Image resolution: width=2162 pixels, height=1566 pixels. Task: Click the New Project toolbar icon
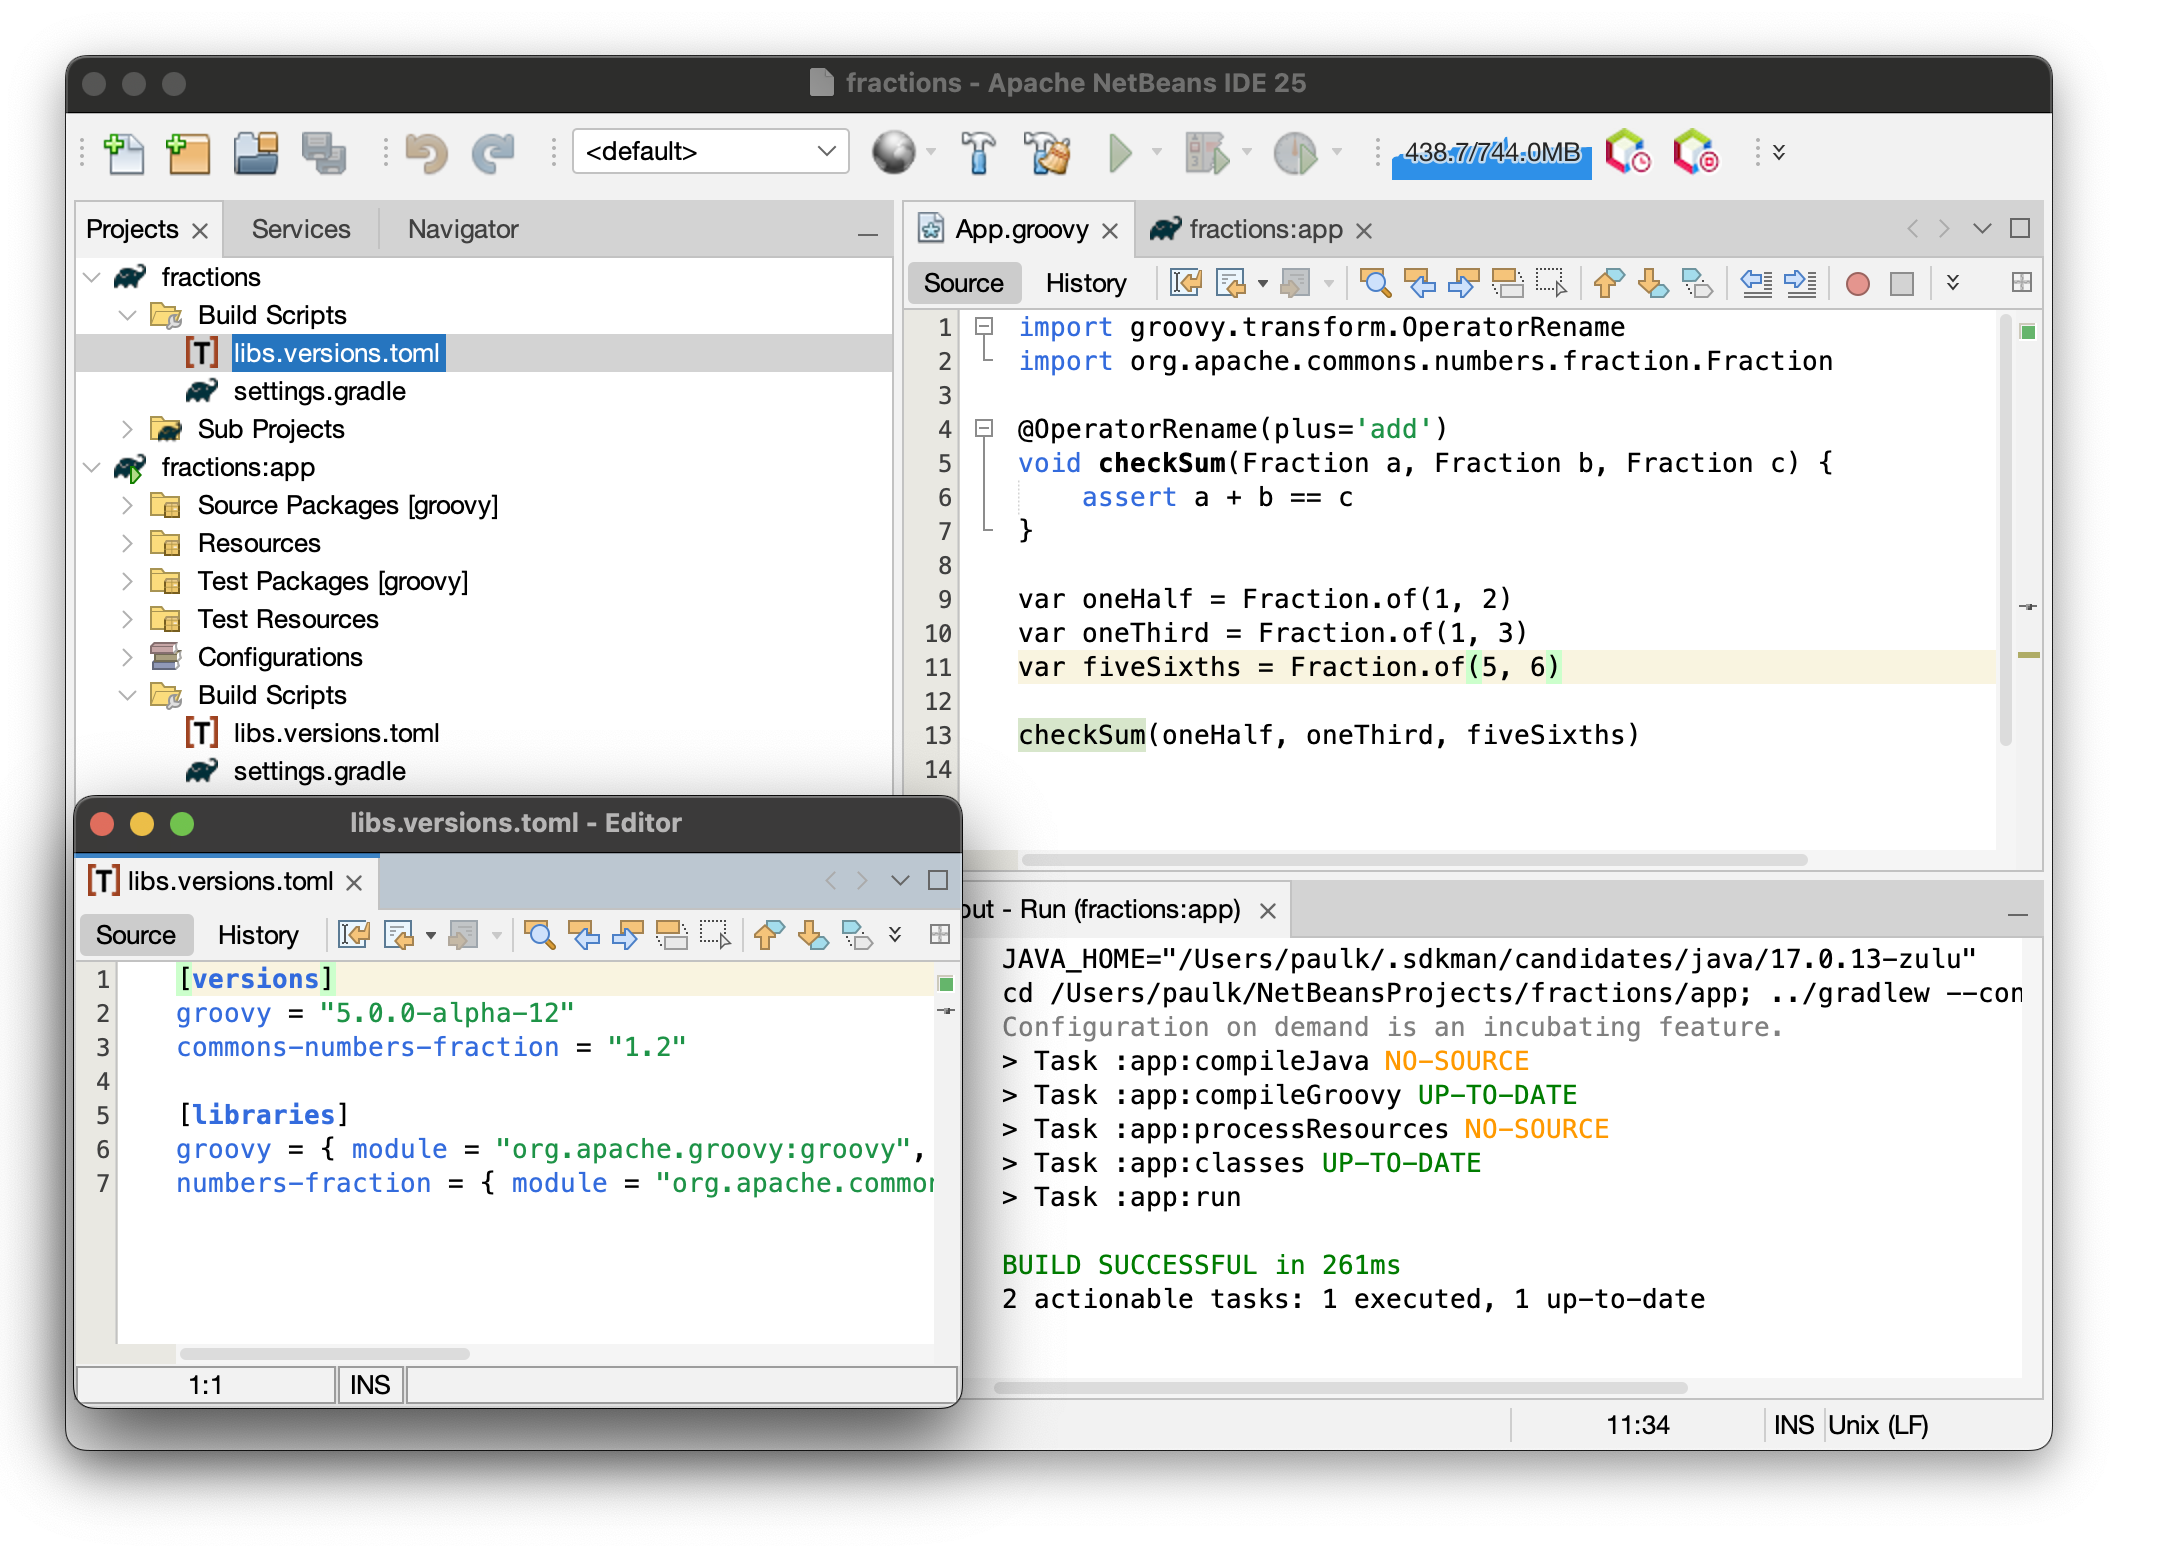pyautogui.click(x=188, y=153)
